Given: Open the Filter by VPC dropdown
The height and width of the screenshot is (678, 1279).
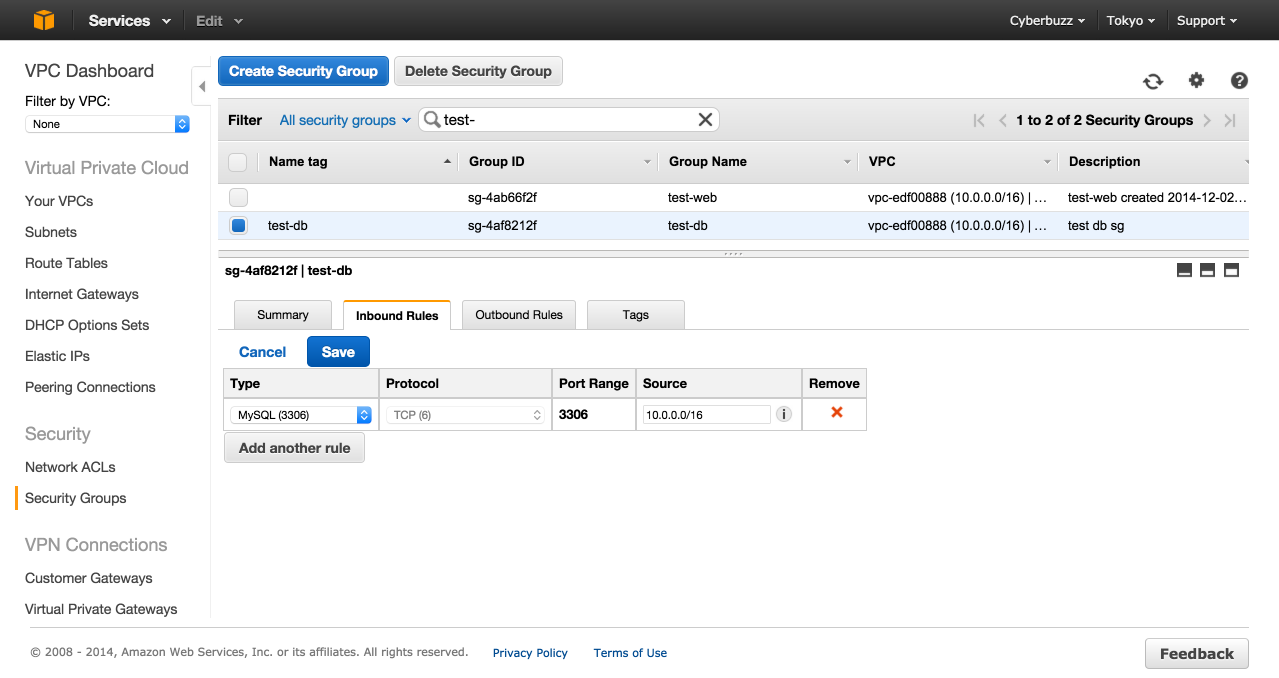Looking at the screenshot, I should (x=107, y=124).
